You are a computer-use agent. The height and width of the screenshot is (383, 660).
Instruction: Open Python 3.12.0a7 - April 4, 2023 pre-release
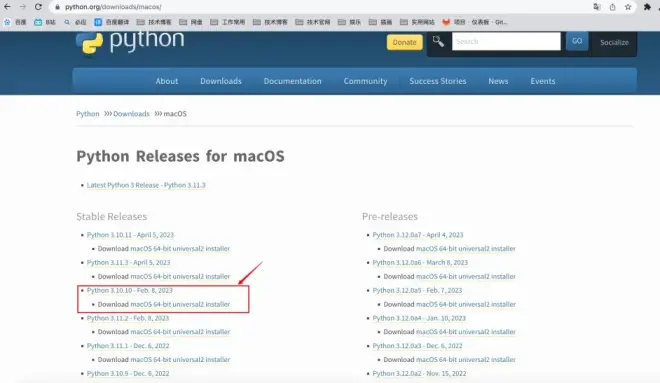pyautogui.click(x=418, y=235)
